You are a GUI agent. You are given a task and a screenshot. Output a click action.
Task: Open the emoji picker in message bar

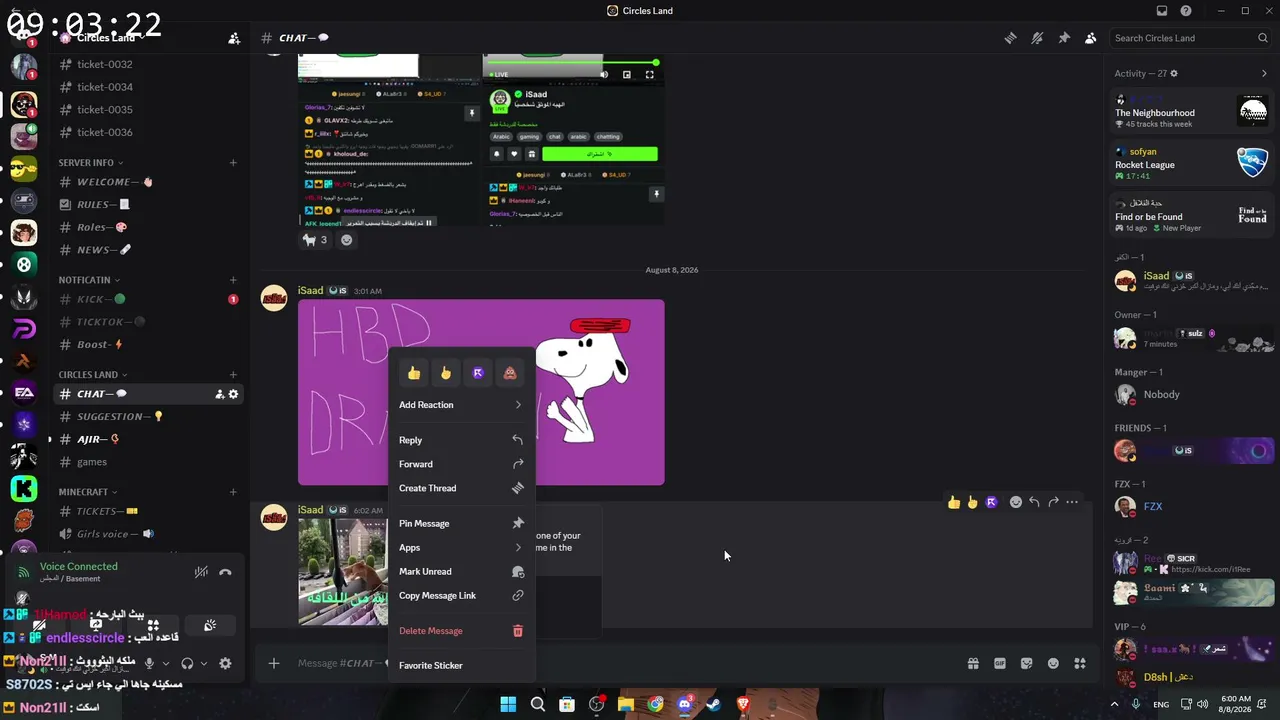[1053, 663]
